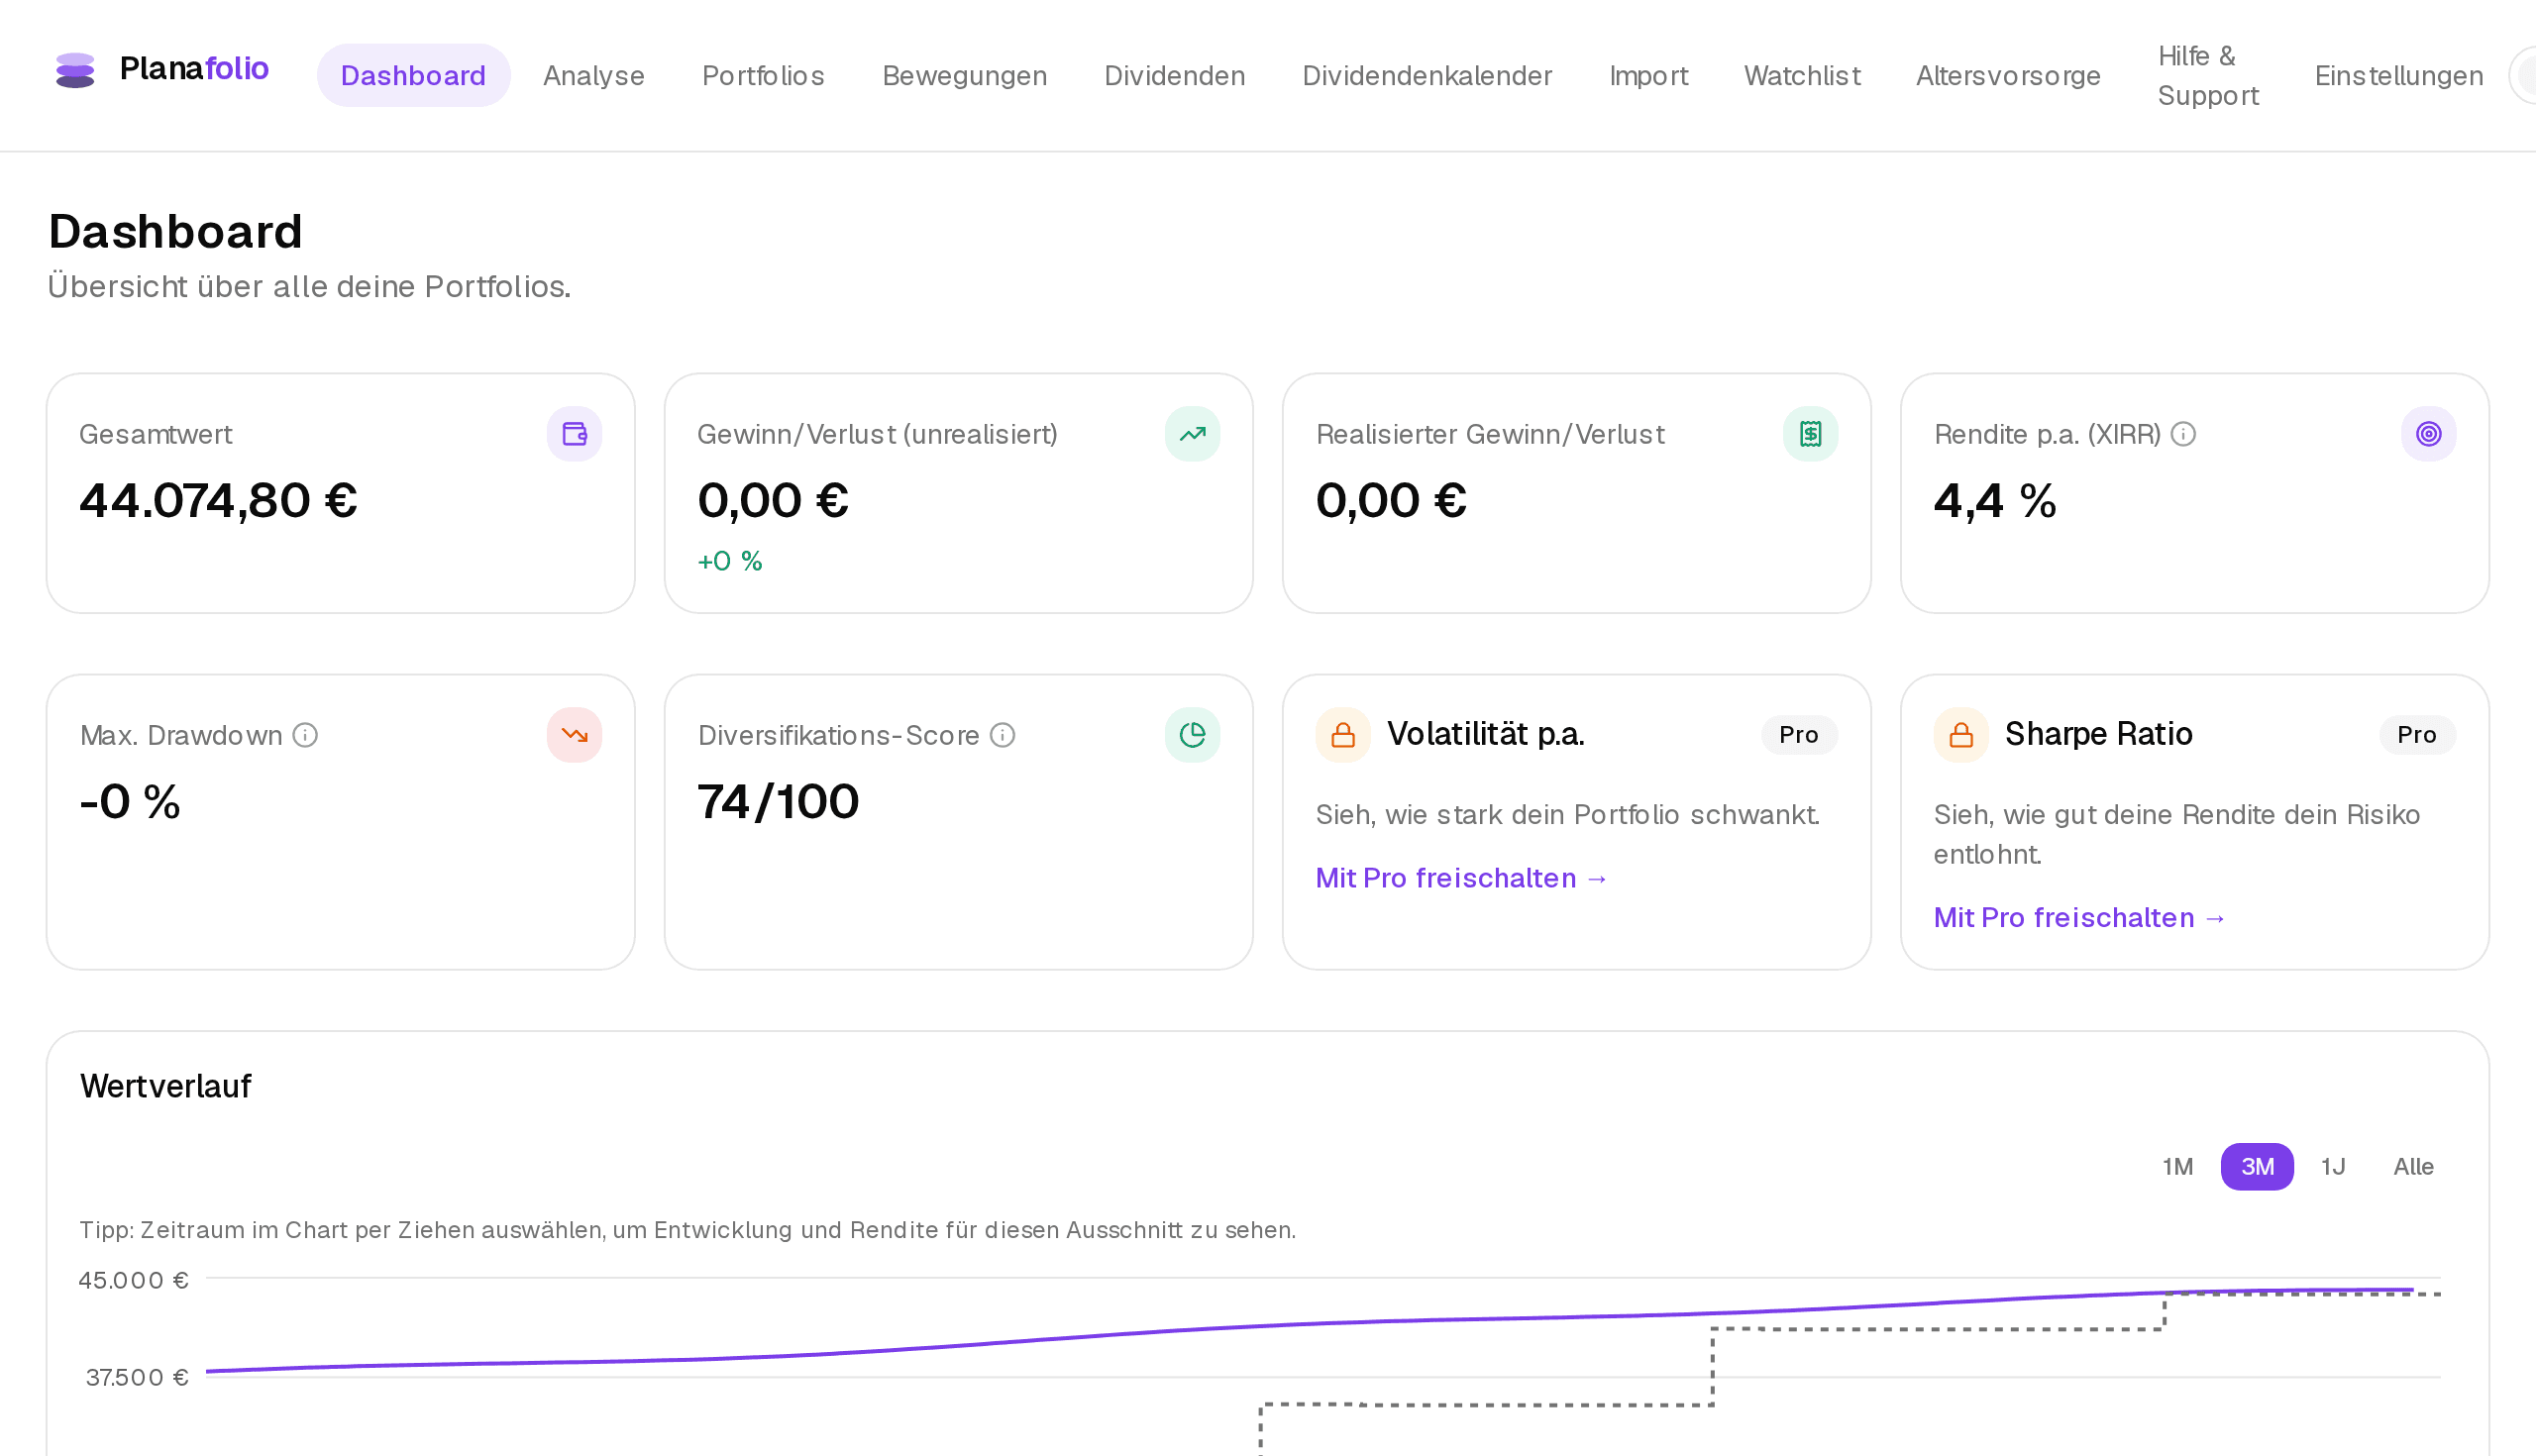This screenshot has width=2536, height=1456.
Task: Click the target icon on Rendite p.a. card
Action: pyautogui.click(x=2428, y=434)
